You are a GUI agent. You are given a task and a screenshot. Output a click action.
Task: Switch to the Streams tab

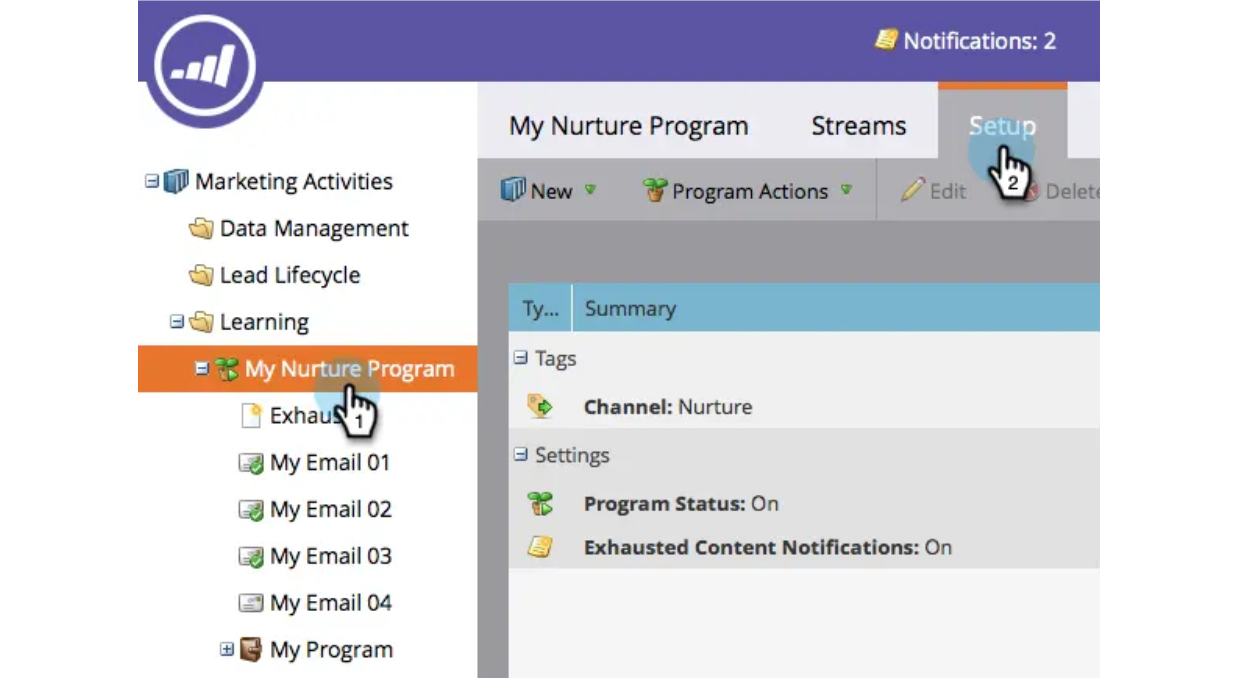[x=858, y=126]
